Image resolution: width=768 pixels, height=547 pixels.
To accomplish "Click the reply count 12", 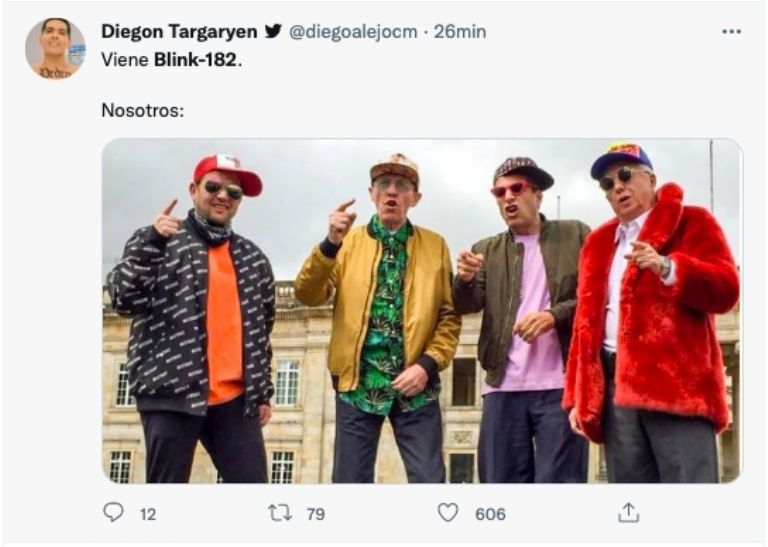I will [148, 514].
